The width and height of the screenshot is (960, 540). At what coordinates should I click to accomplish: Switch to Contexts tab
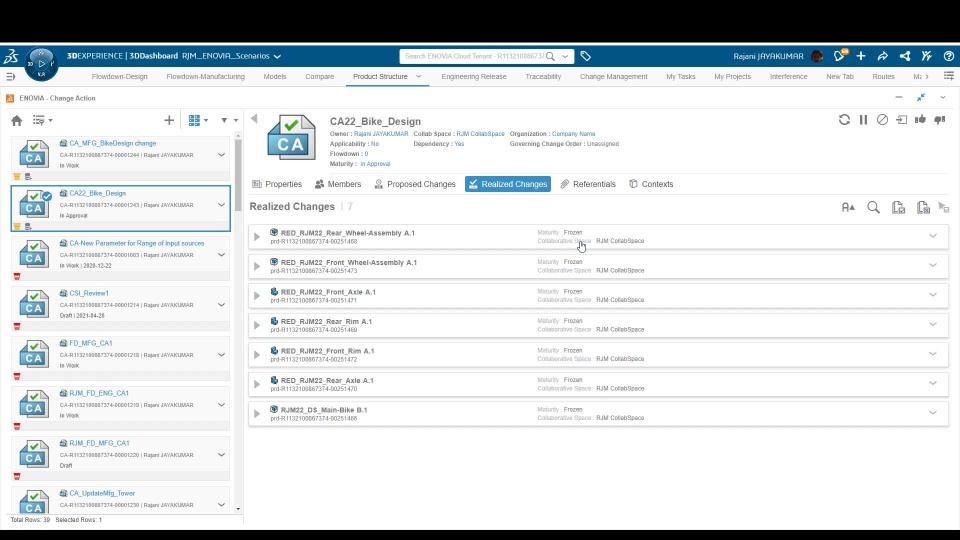tap(651, 184)
